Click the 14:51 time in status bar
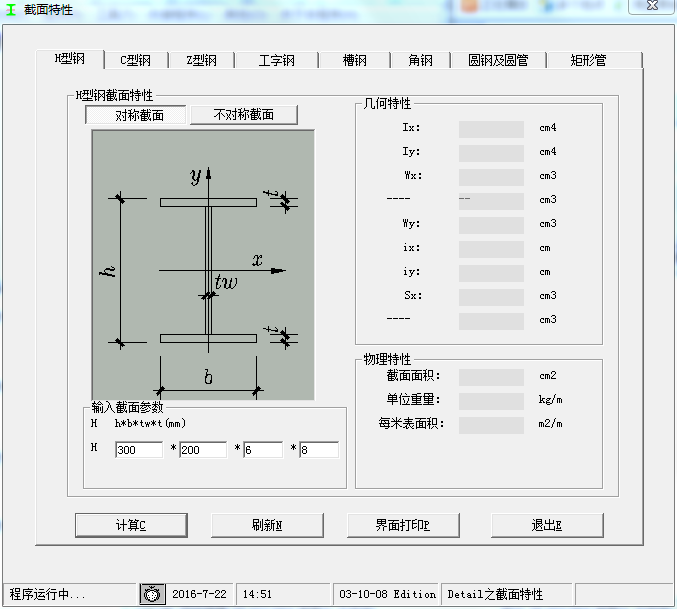The width and height of the screenshot is (677, 609). [257, 594]
